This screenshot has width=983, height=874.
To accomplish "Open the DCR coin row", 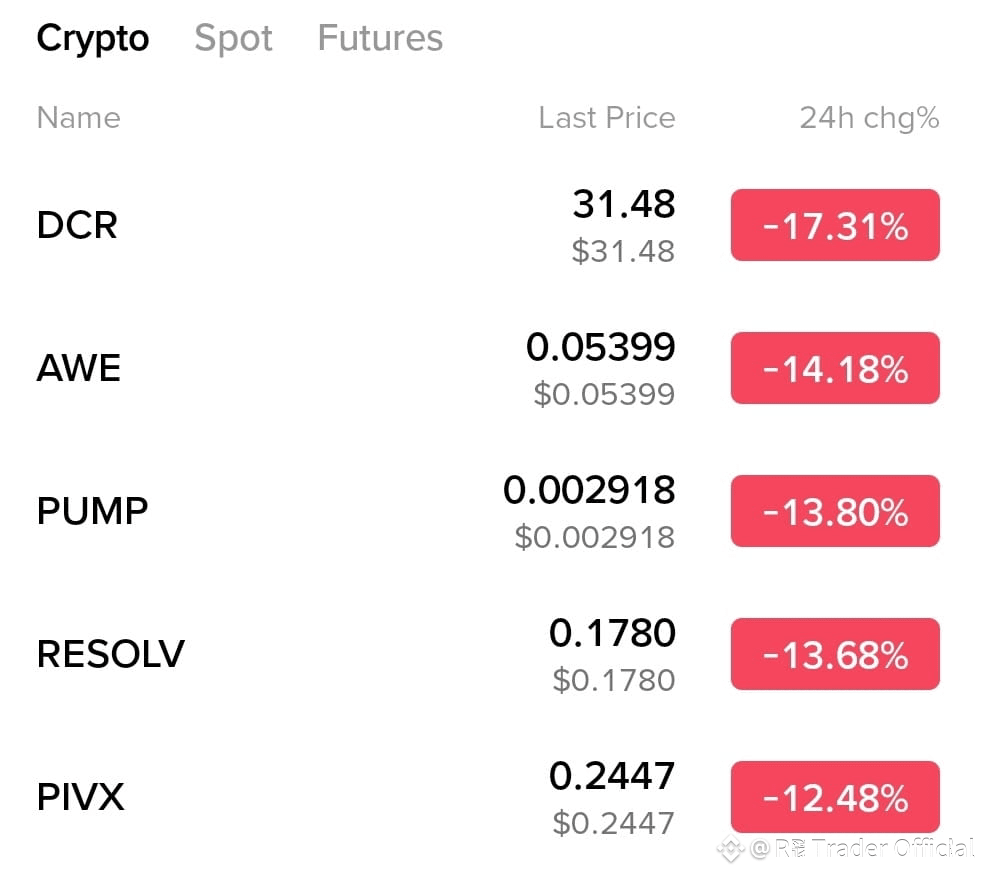I will pyautogui.click(x=77, y=225).
